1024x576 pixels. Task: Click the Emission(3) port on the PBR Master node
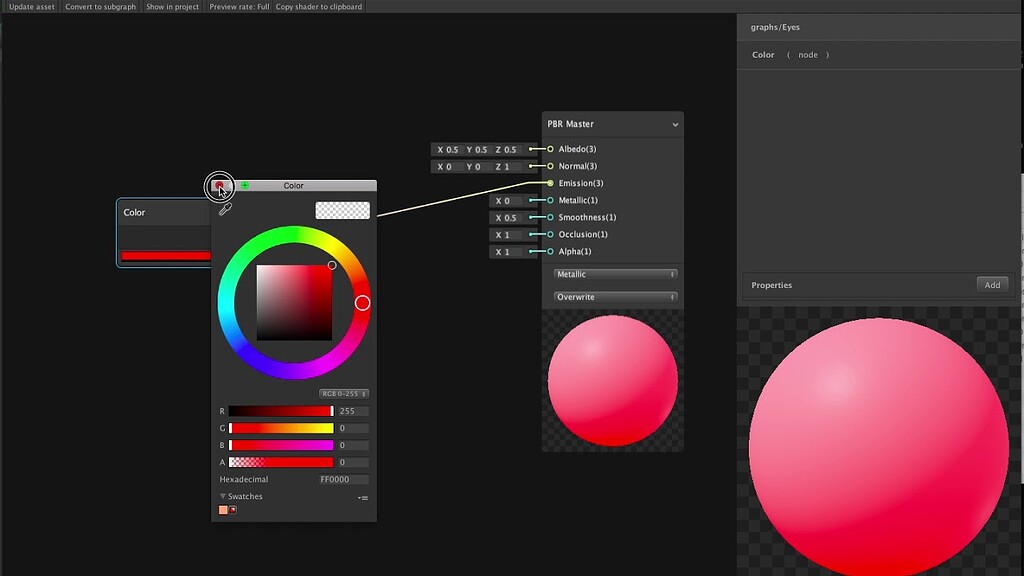(x=551, y=183)
